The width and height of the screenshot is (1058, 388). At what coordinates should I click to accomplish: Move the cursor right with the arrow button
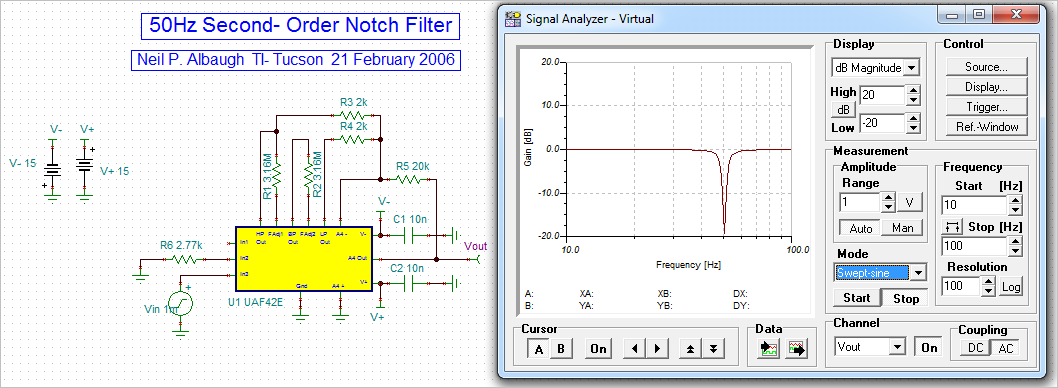click(x=657, y=349)
